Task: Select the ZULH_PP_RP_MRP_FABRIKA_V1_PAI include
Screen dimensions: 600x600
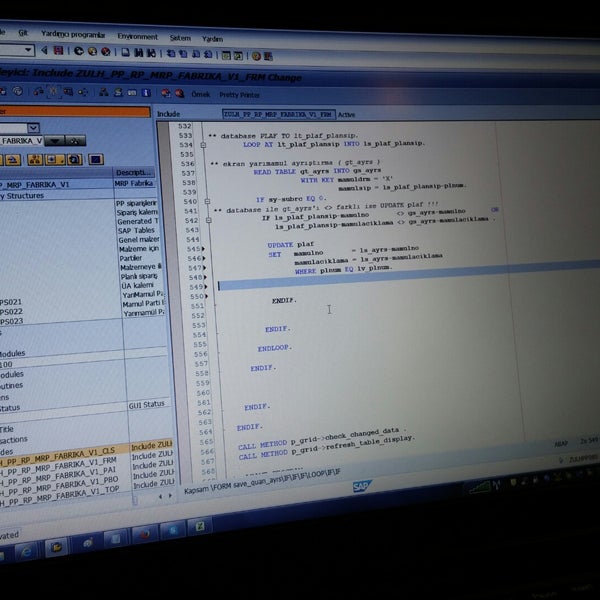Action: pos(59,476)
